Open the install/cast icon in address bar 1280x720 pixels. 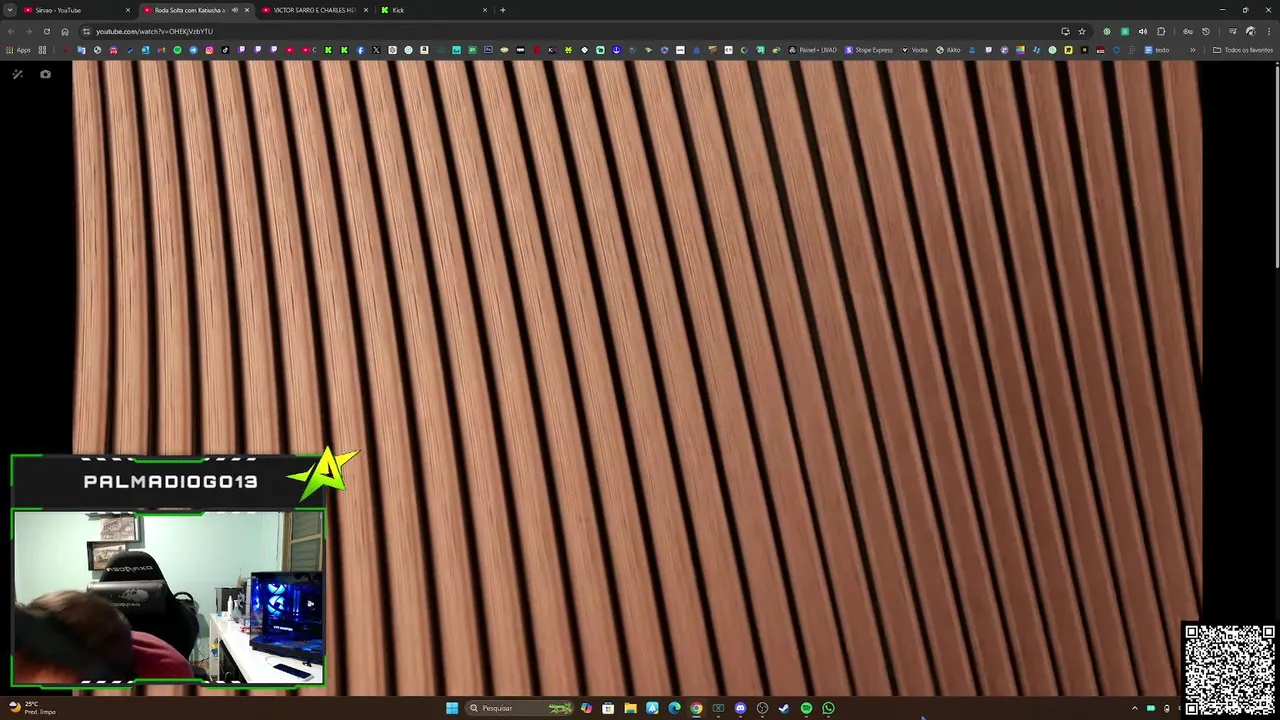click(x=1066, y=31)
